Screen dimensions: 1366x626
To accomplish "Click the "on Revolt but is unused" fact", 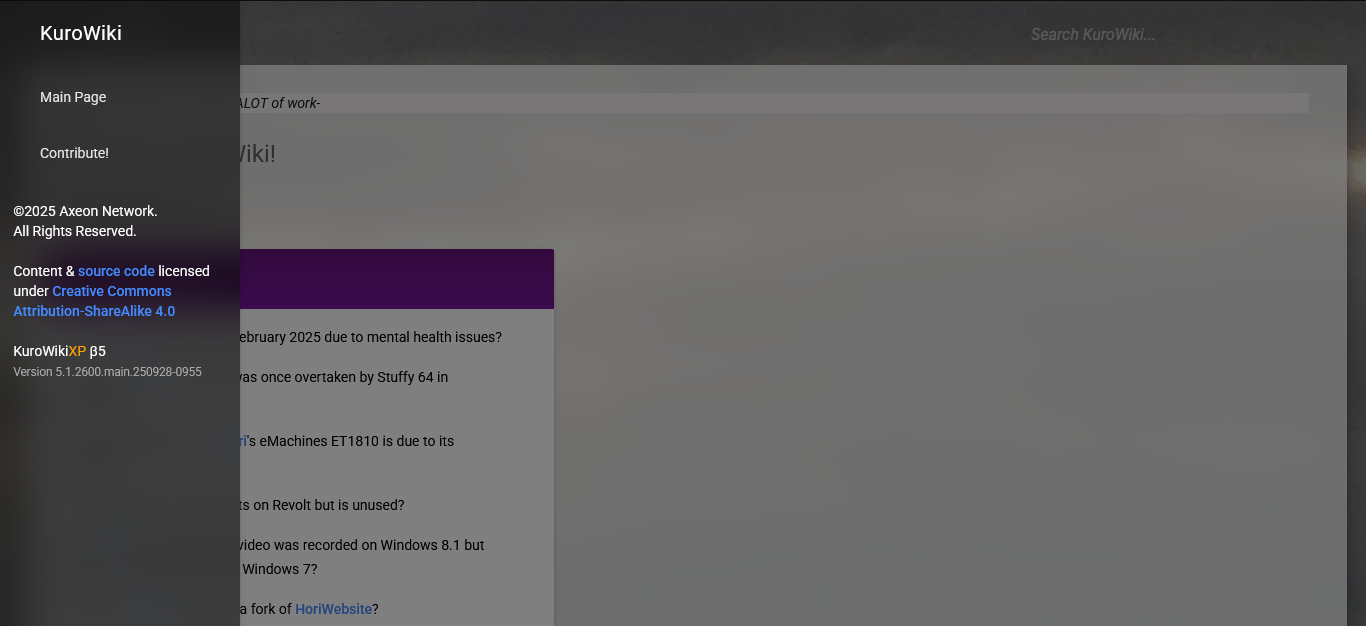I will (322, 505).
